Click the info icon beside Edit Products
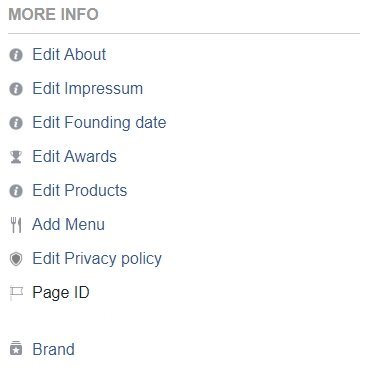This screenshot has height=370, width=377. (x=16, y=191)
